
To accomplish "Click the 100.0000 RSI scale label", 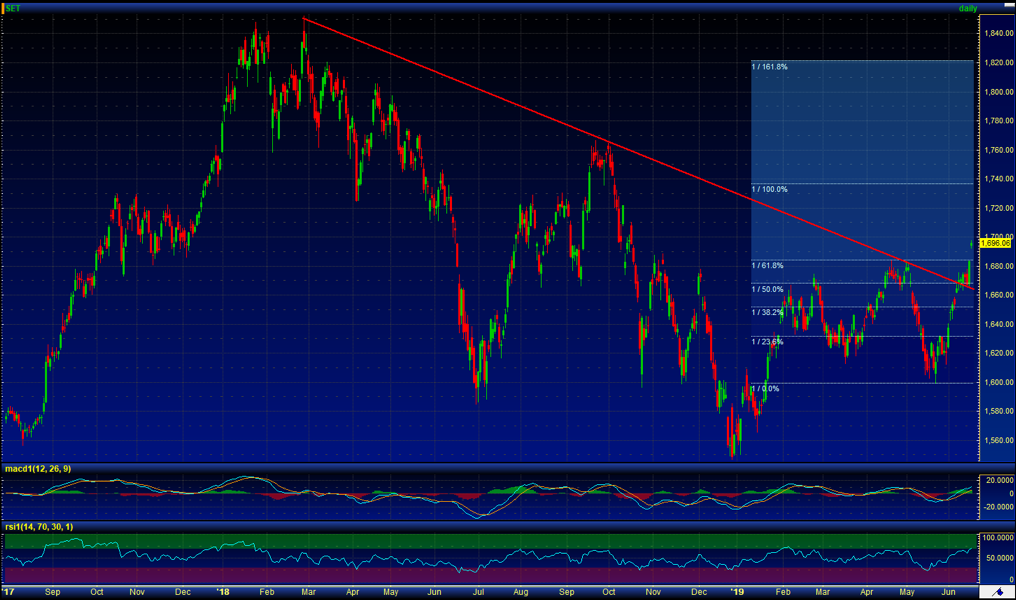I will [x=997, y=537].
